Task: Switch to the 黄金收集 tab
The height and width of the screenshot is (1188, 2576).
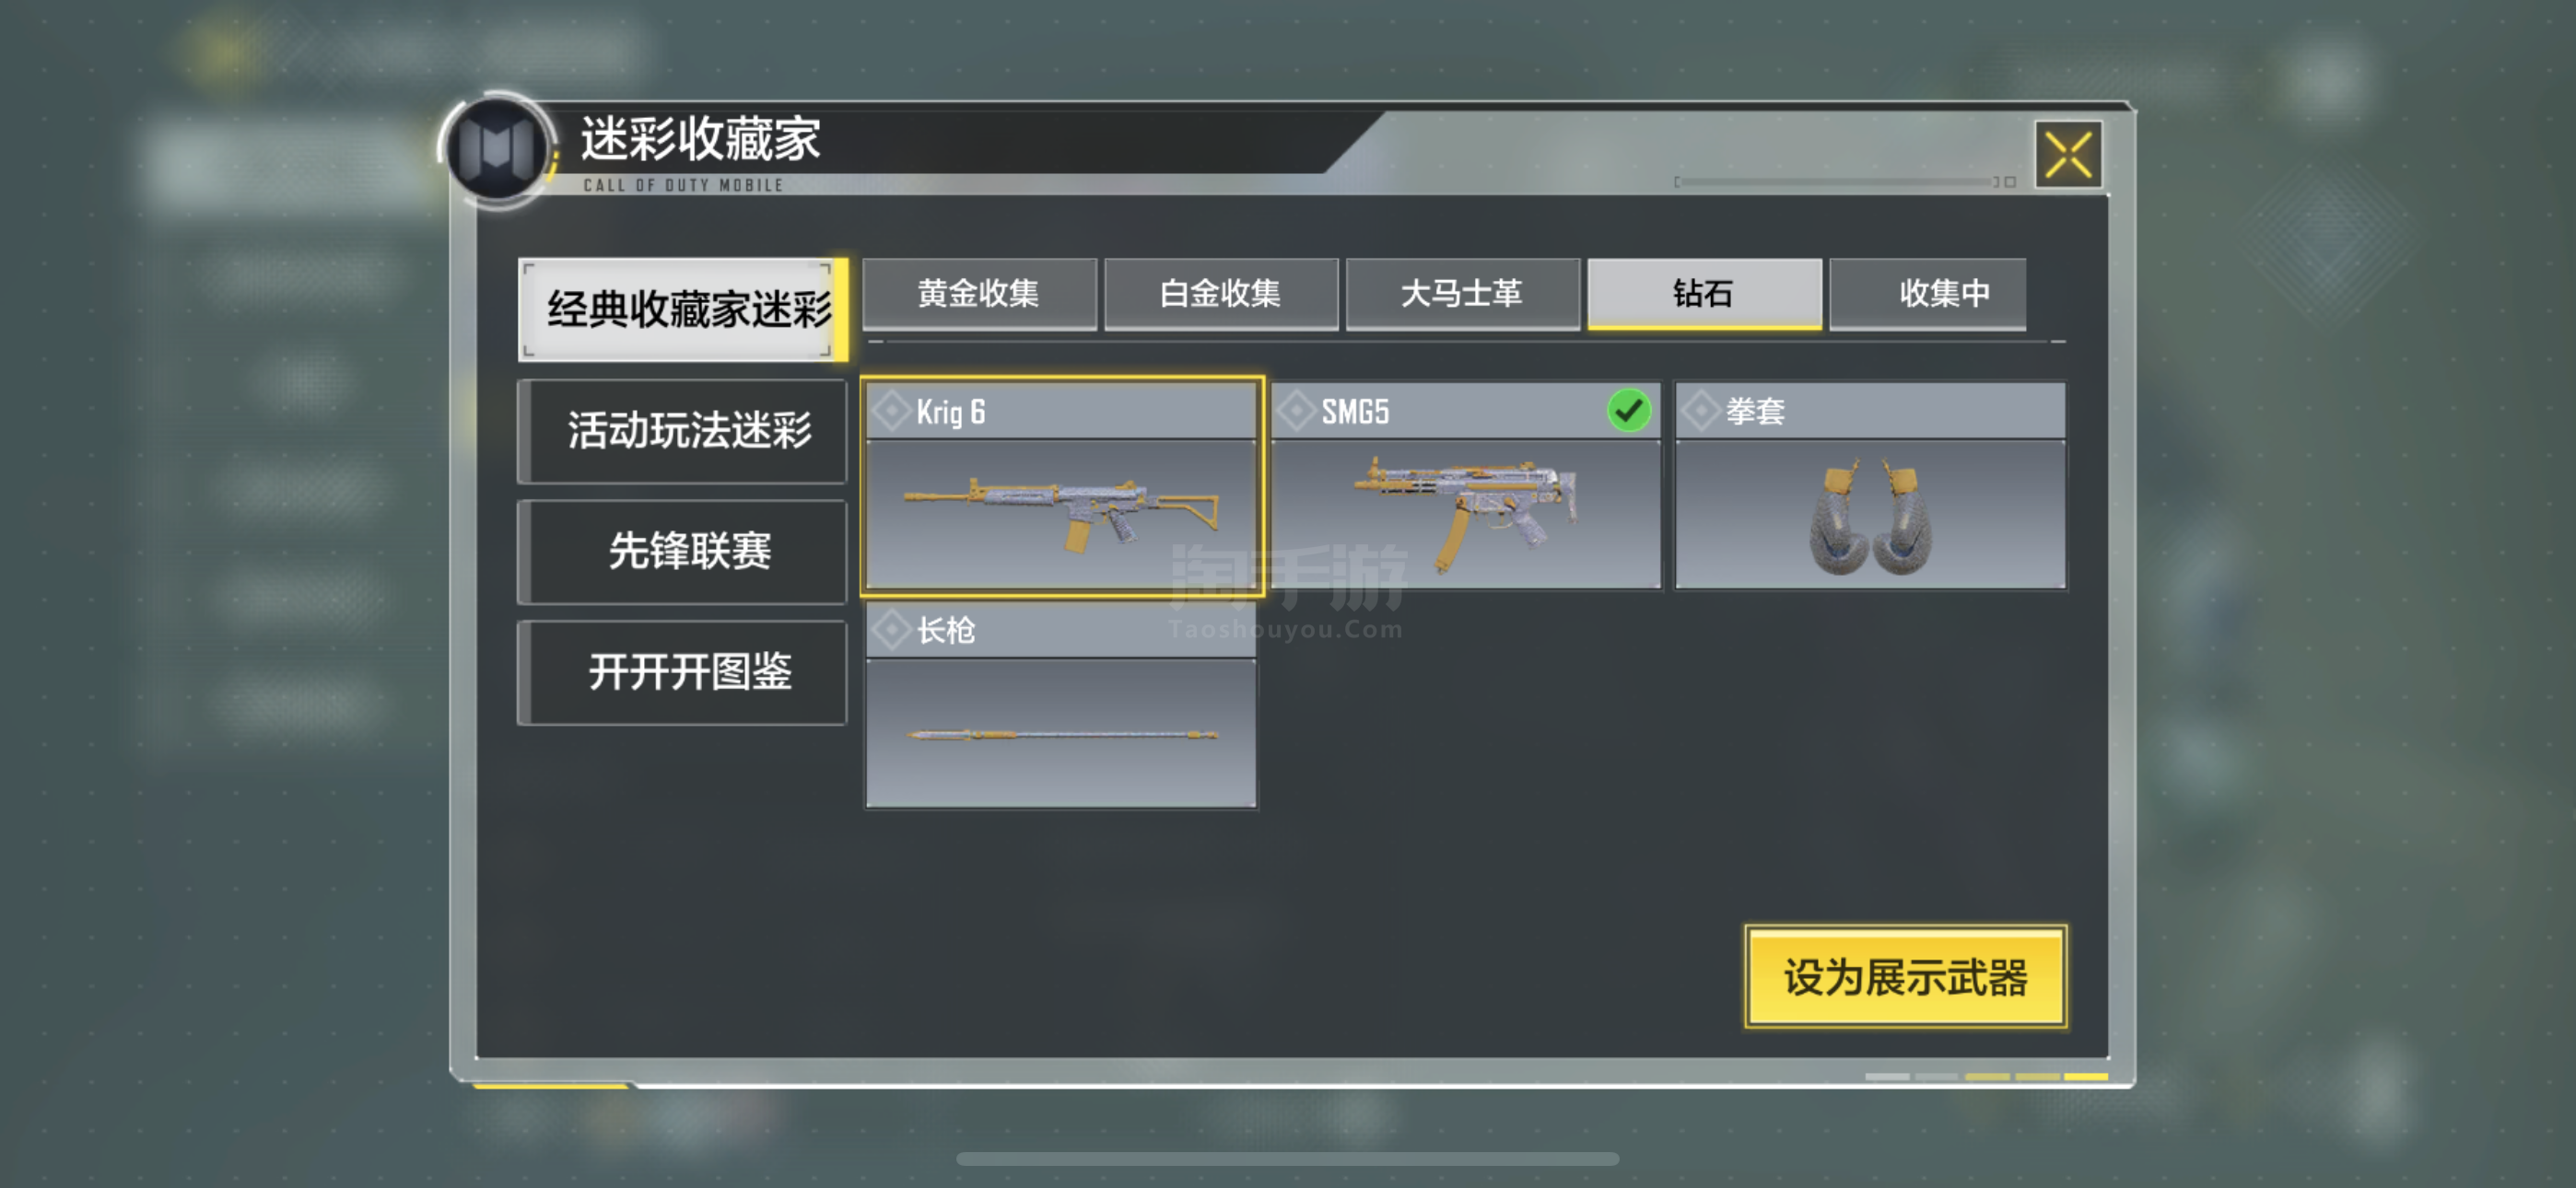Action: (979, 293)
